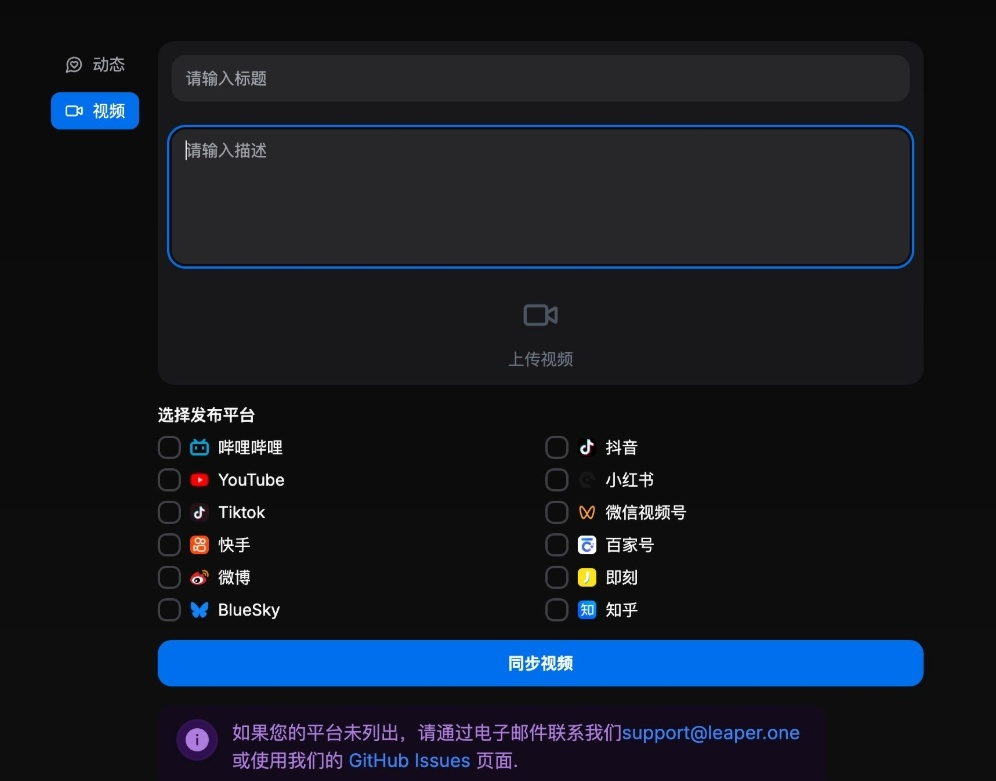Check the 微信视频号 checkbox
The image size is (996, 781).
point(556,512)
